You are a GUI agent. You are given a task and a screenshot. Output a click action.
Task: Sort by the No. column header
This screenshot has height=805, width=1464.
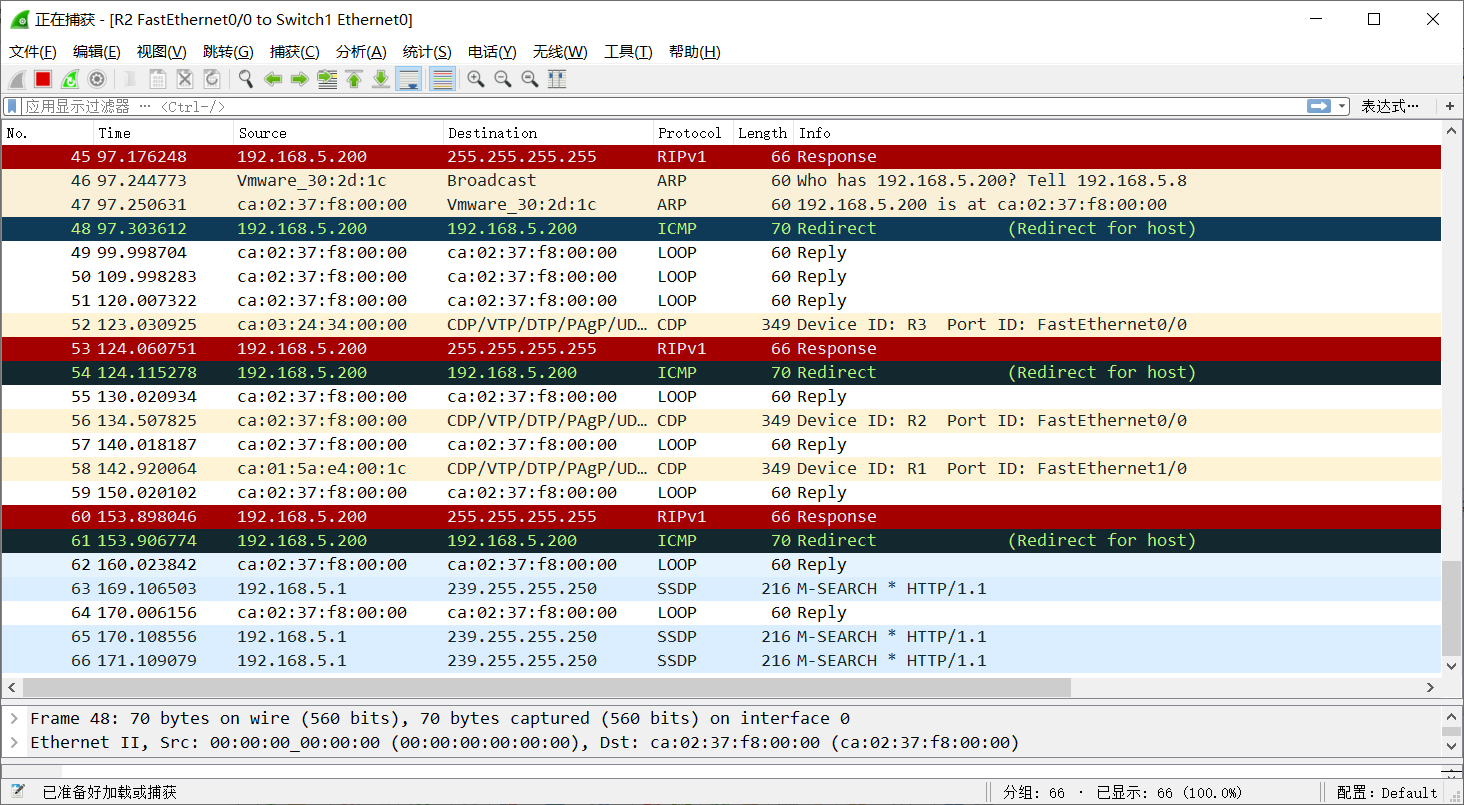pos(48,133)
